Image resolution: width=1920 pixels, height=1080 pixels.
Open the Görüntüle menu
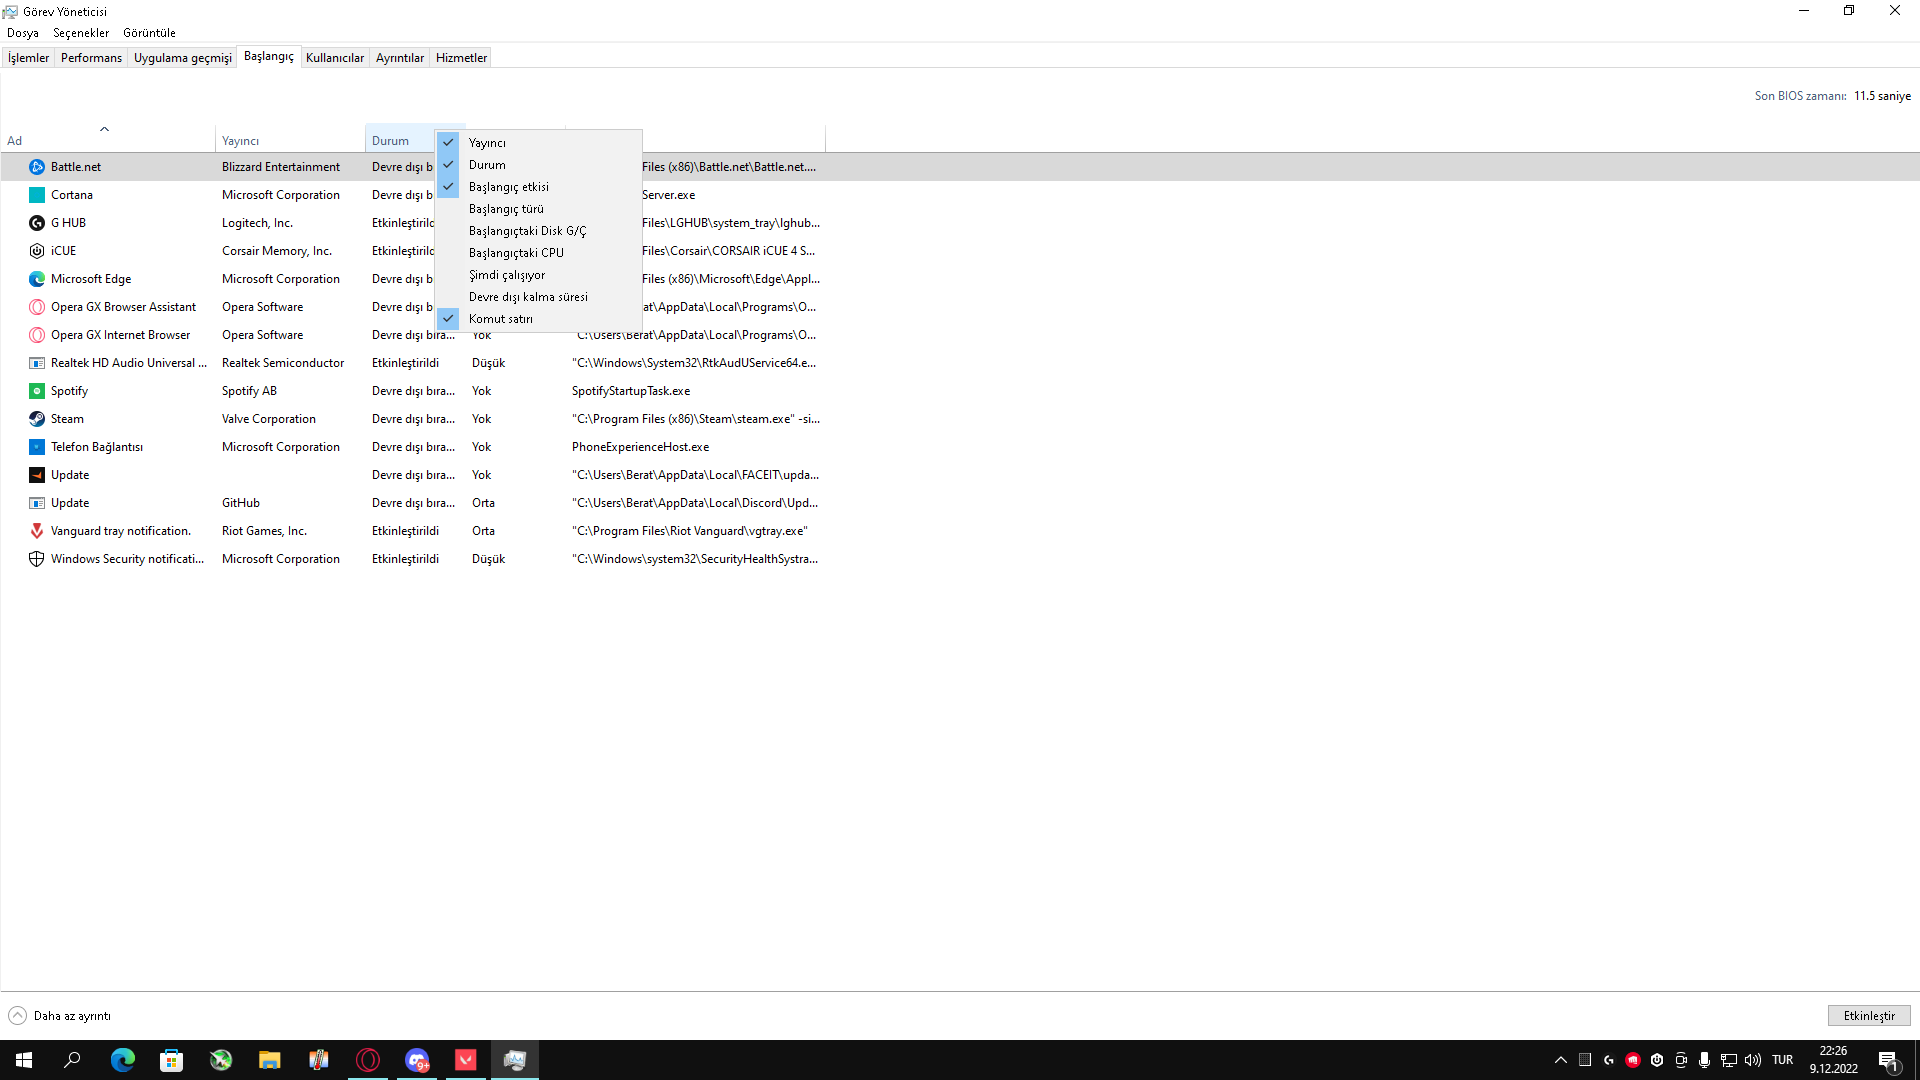149,33
